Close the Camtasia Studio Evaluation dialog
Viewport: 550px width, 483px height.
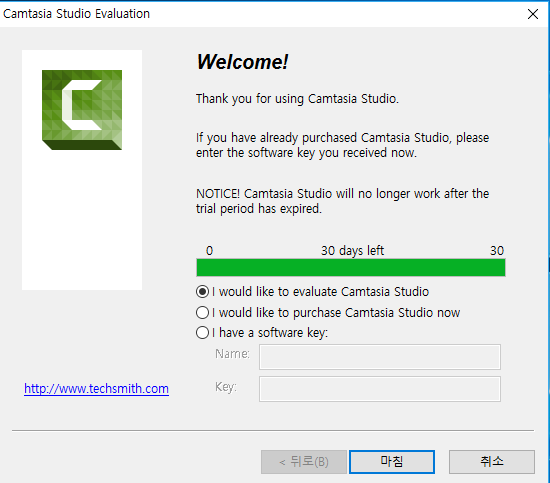533,14
